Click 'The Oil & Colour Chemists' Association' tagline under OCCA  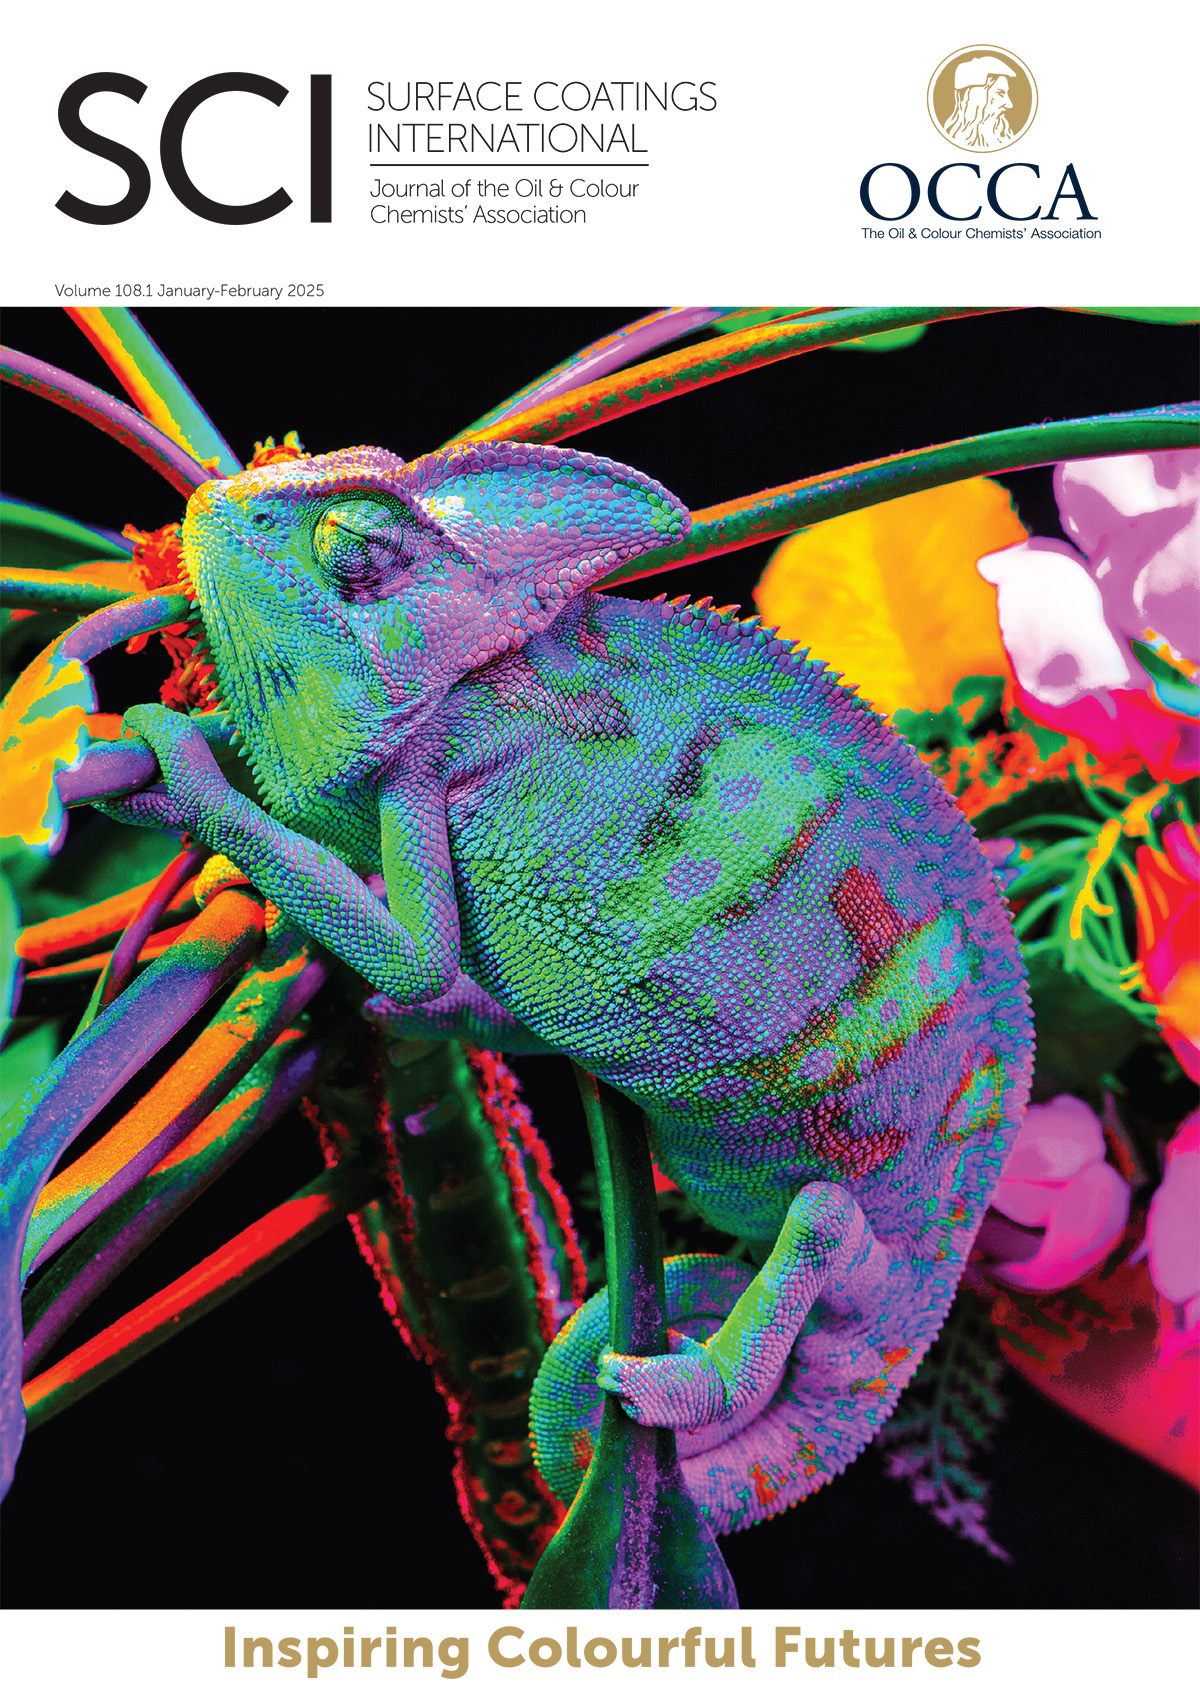point(981,233)
